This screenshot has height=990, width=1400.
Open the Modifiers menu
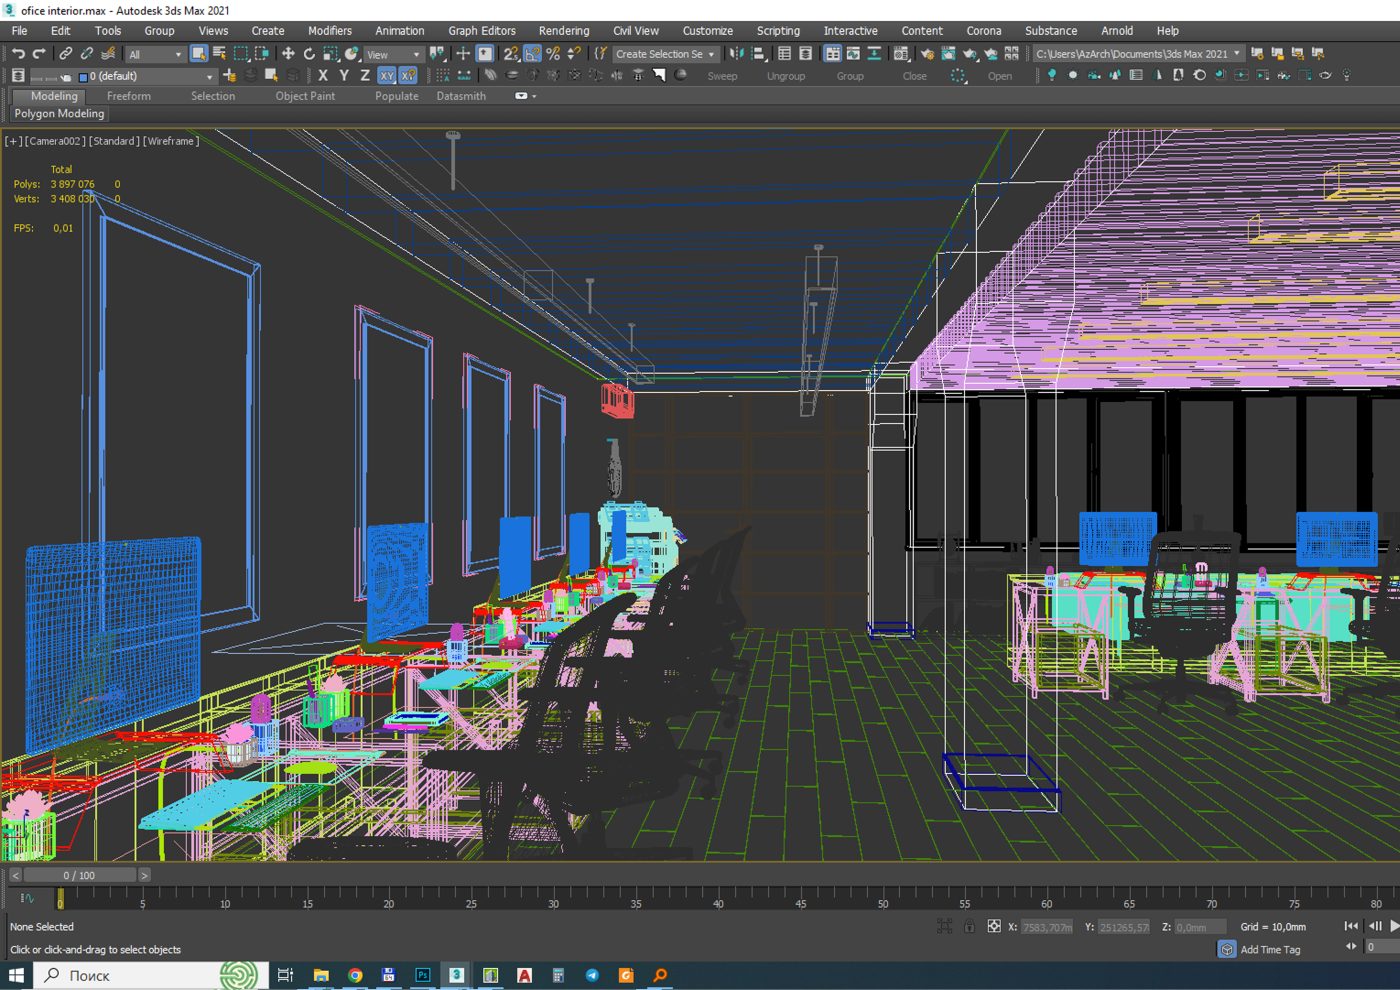pos(330,31)
